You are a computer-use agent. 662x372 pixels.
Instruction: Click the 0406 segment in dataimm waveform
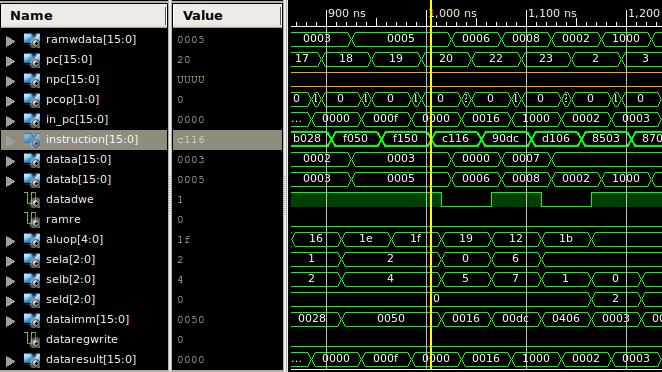[566, 318]
